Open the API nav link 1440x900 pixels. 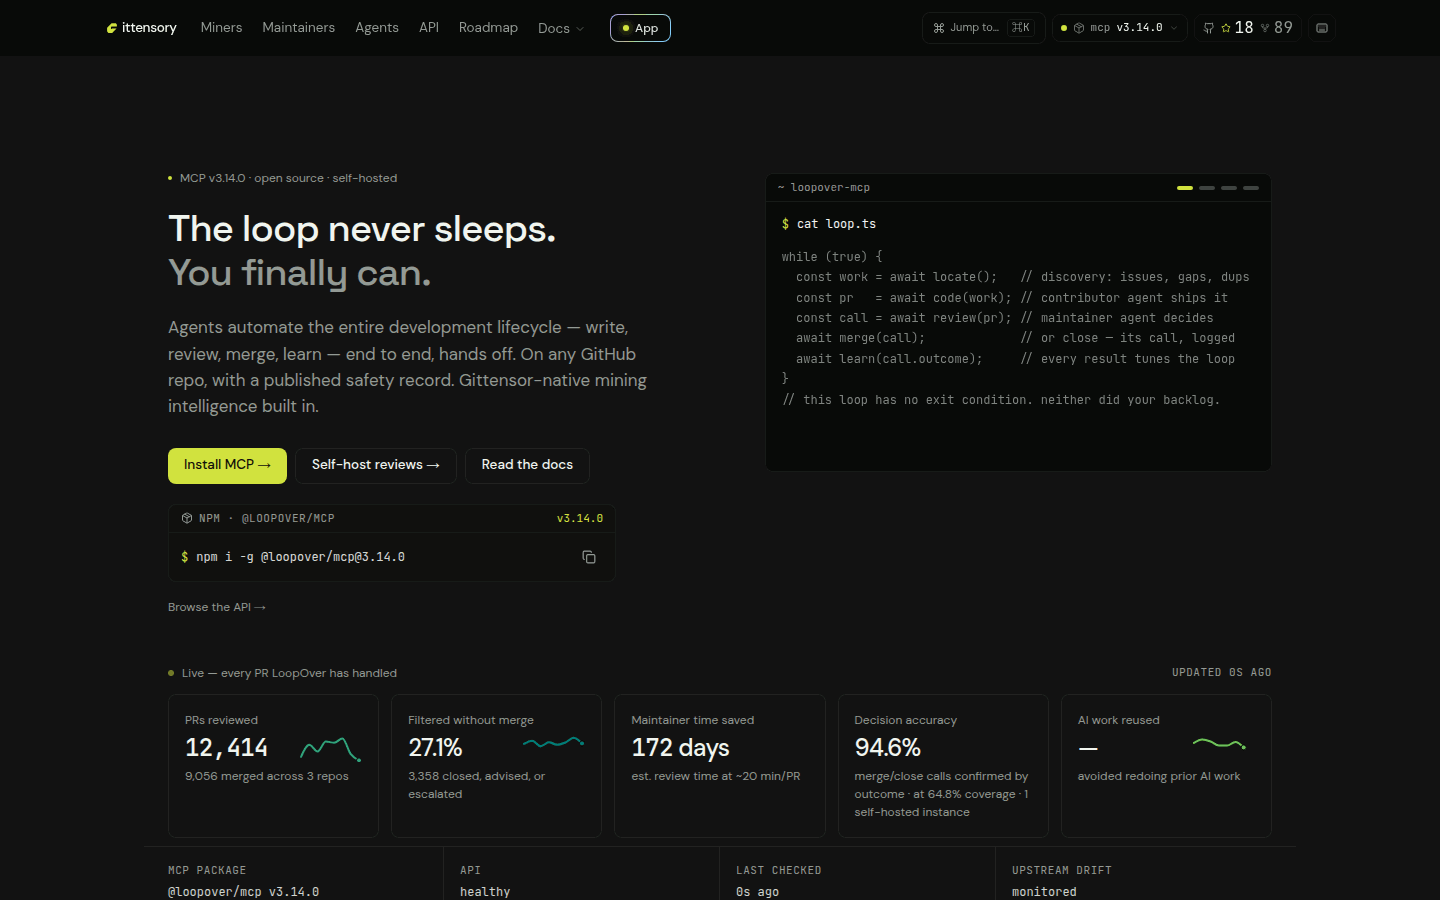pos(429,28)
